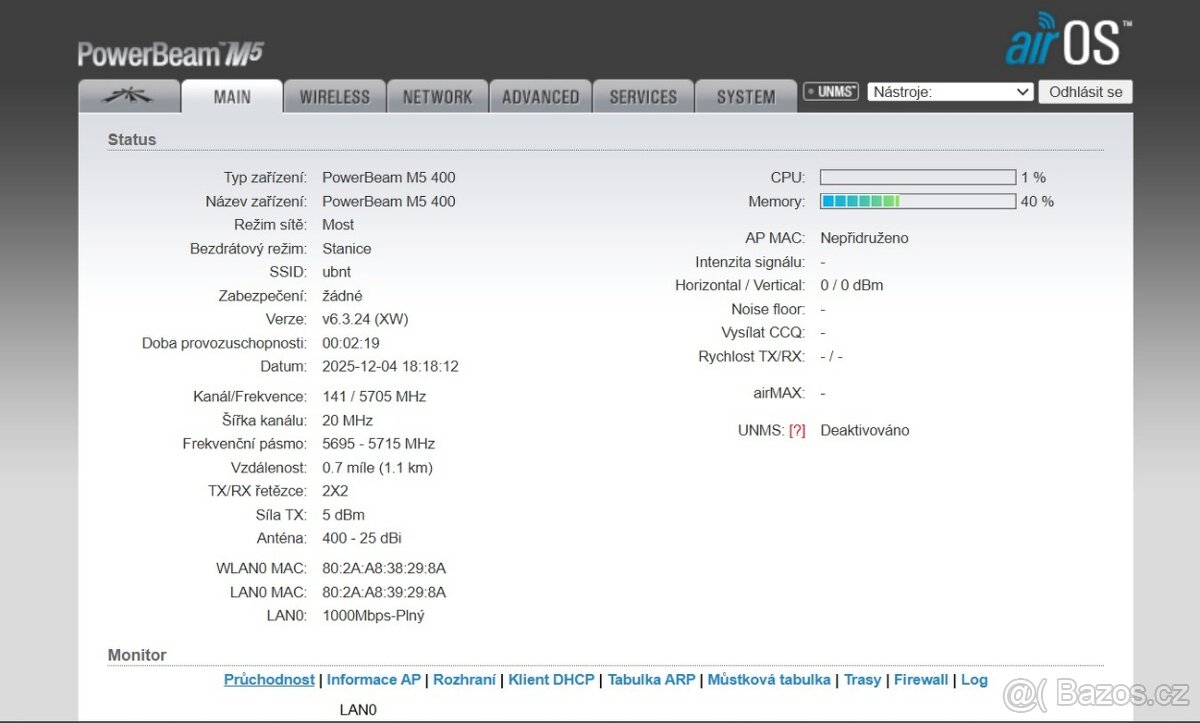Click the Memory usage bar
The height and width of the screenshot is (723, 1200).
point(917,202)
